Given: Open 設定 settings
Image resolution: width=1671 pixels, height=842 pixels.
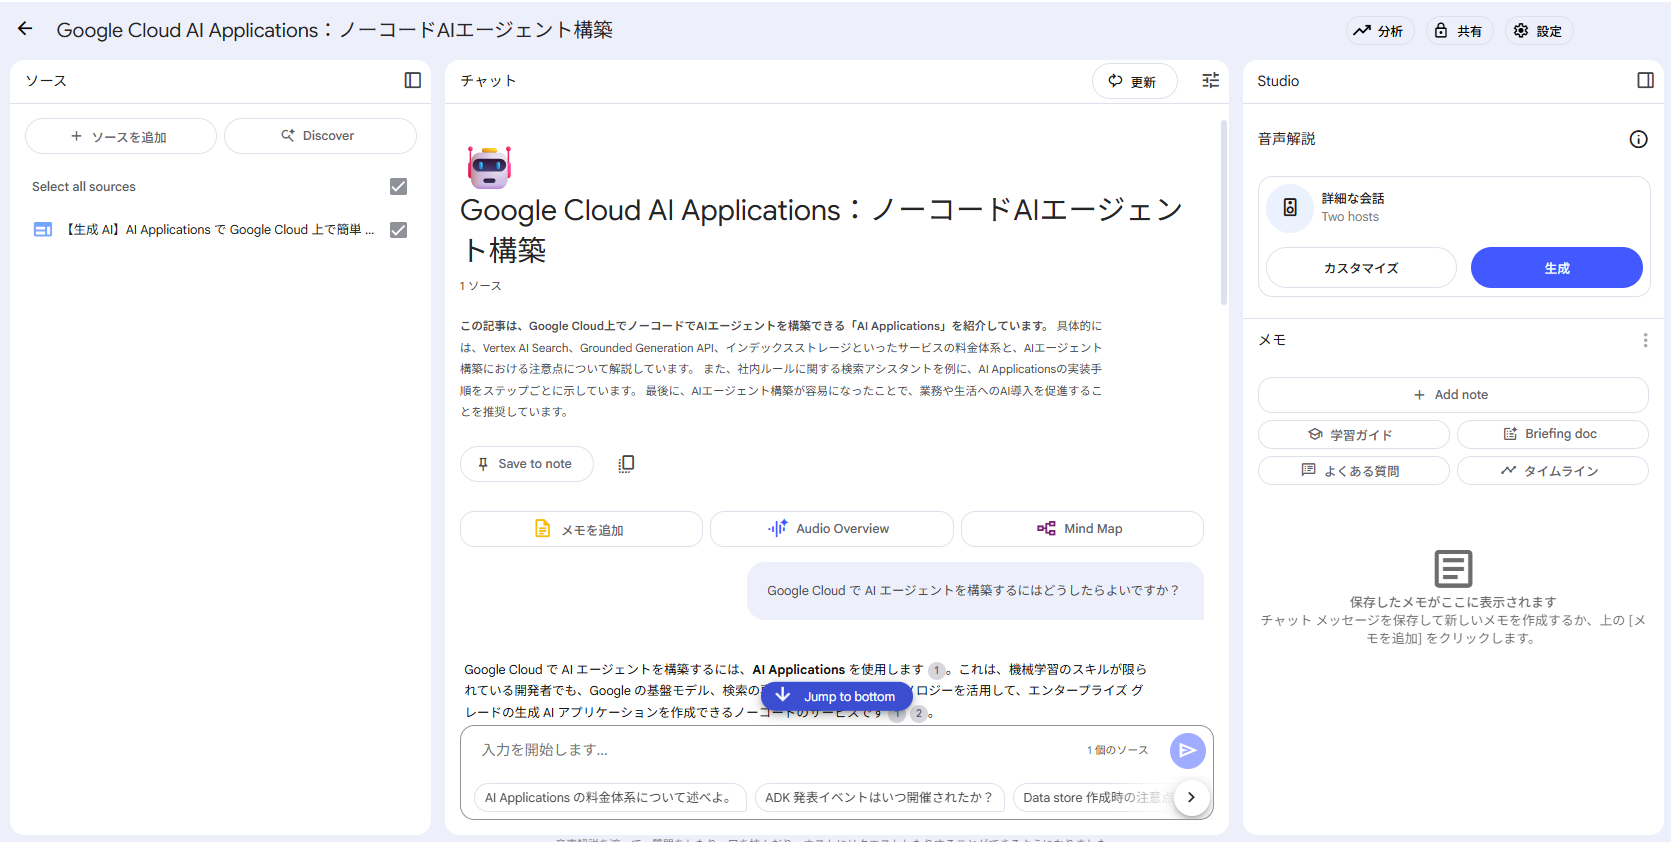Looking at the screenshot, I should tap(1538, 31).
